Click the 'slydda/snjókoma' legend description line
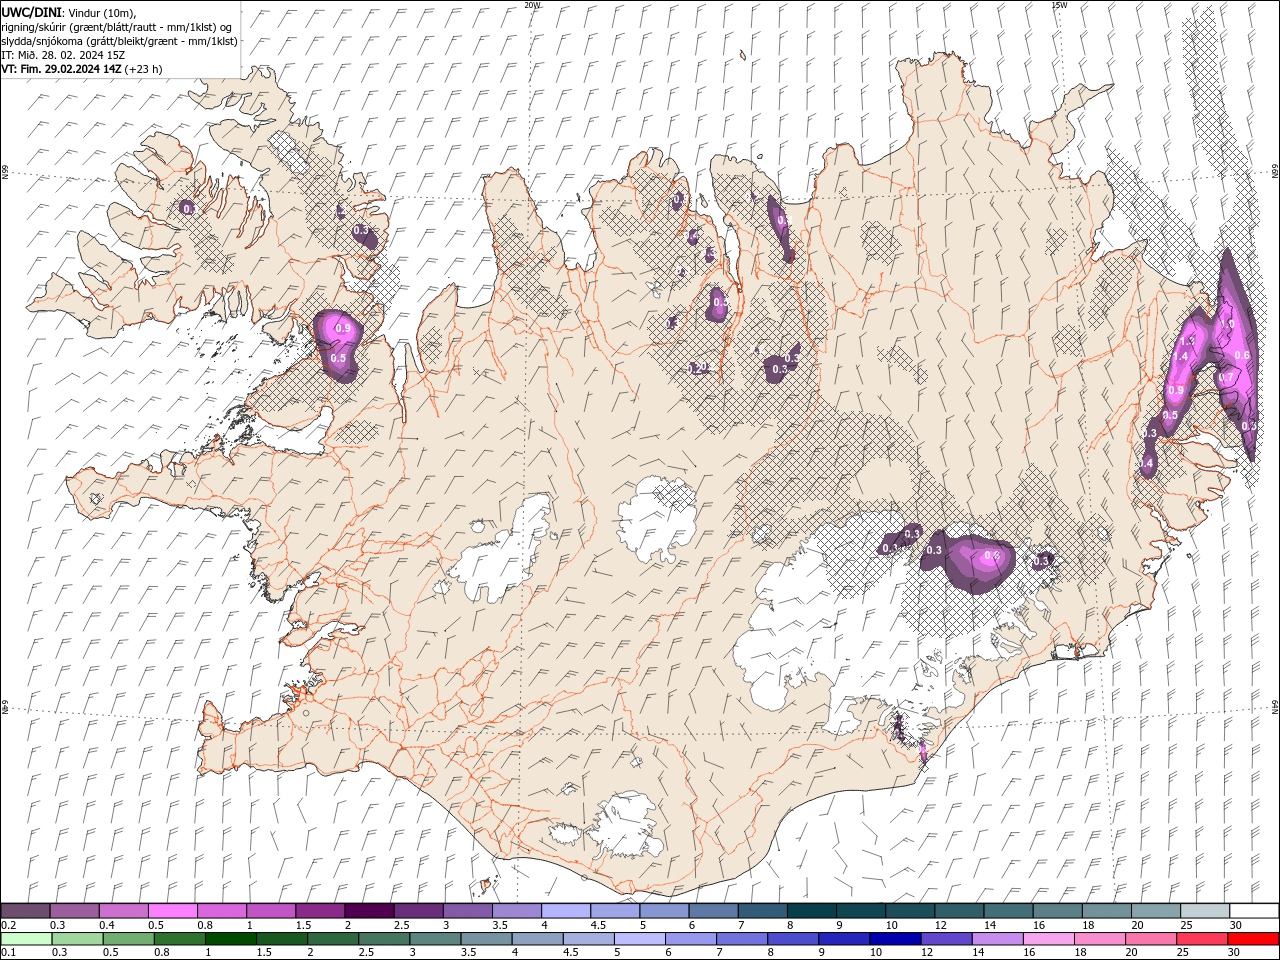 119,41
